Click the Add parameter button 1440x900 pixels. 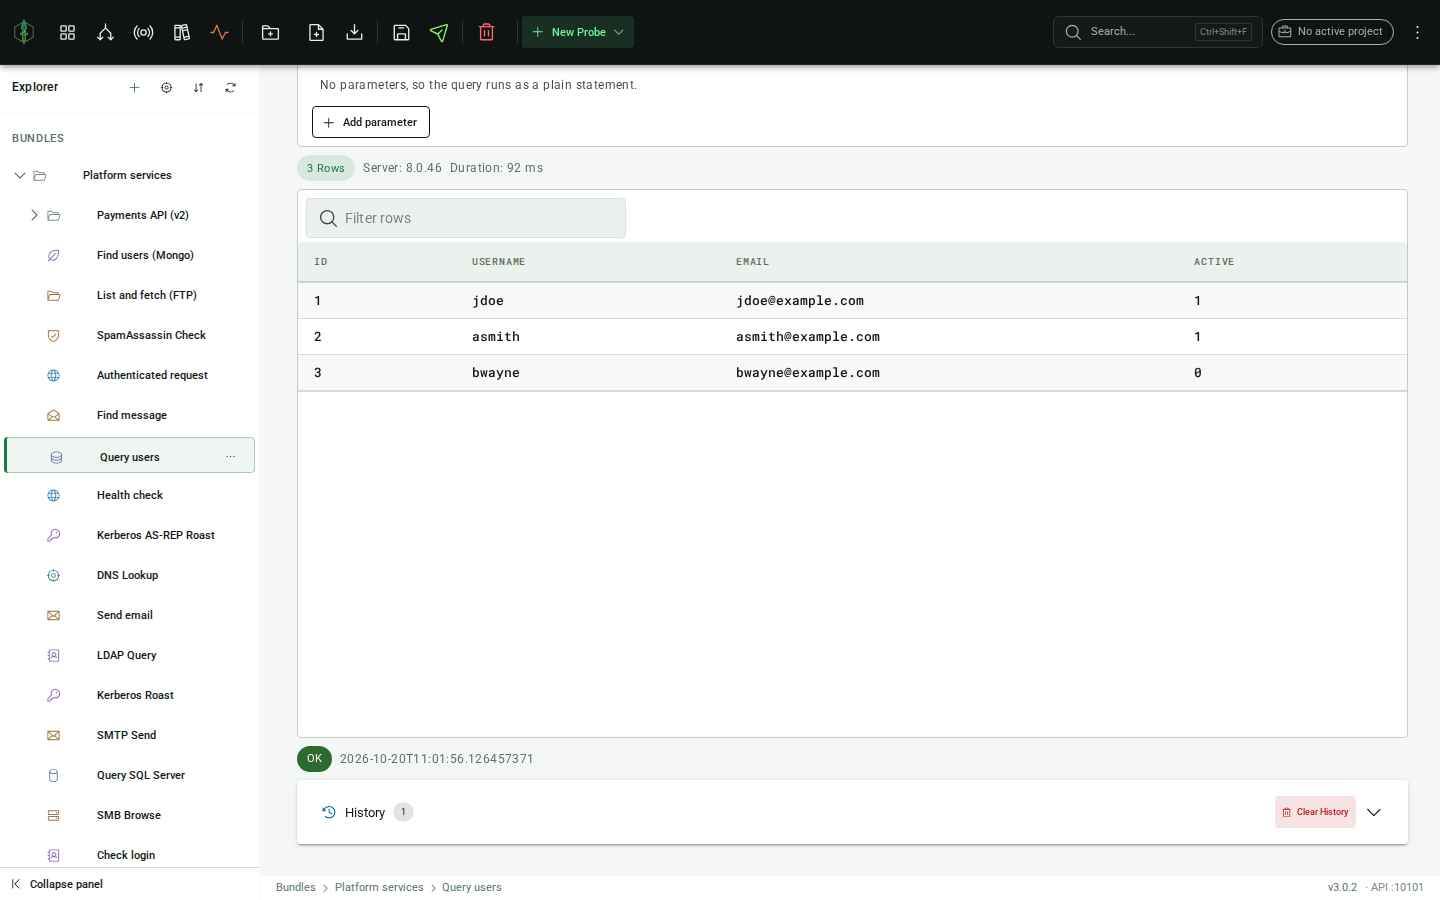pyautogui.click(x=371, y=122)
